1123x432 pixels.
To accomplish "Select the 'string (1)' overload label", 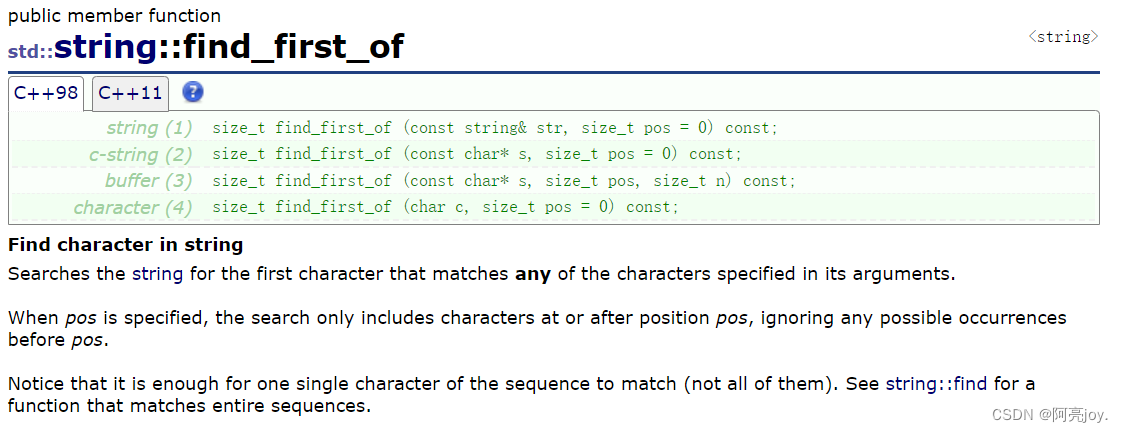I will click(x=149, y=128).
